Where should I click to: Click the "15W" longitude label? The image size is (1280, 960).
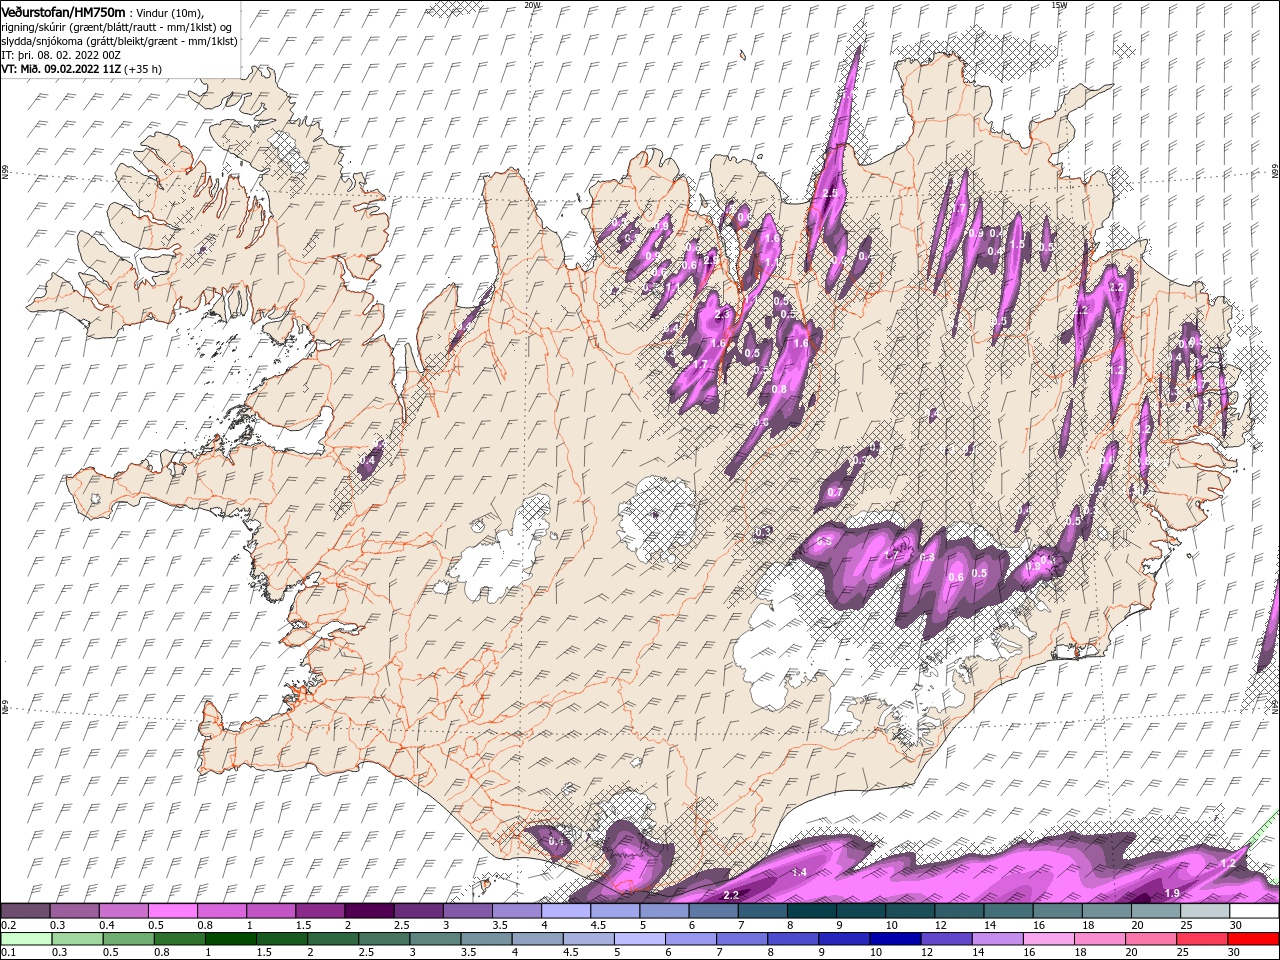click(x=1058, y=5)
